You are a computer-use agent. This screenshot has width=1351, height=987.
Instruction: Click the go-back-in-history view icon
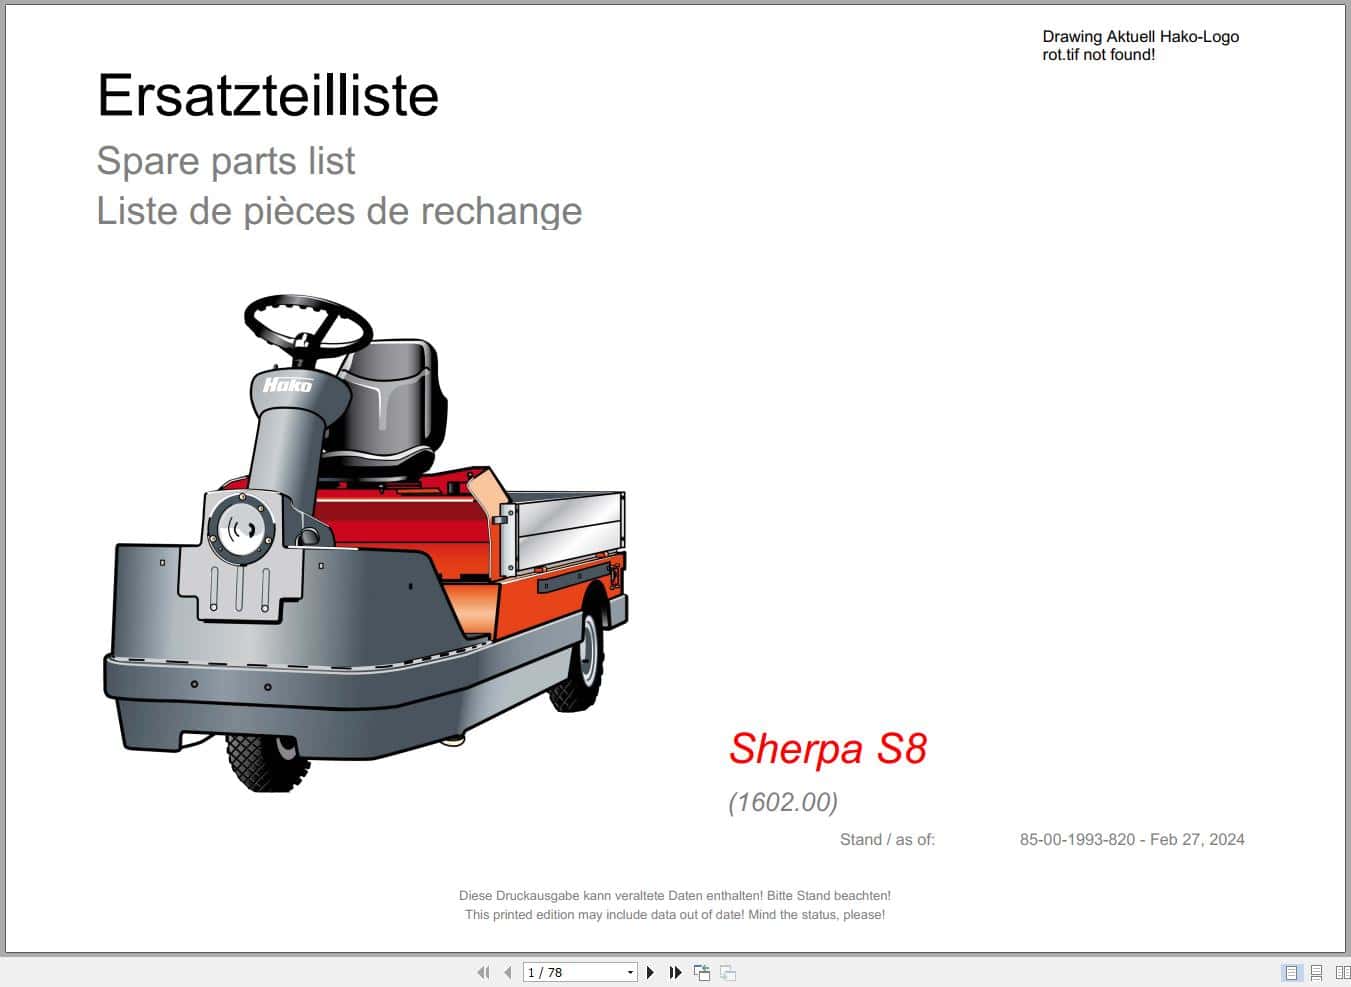702,972
